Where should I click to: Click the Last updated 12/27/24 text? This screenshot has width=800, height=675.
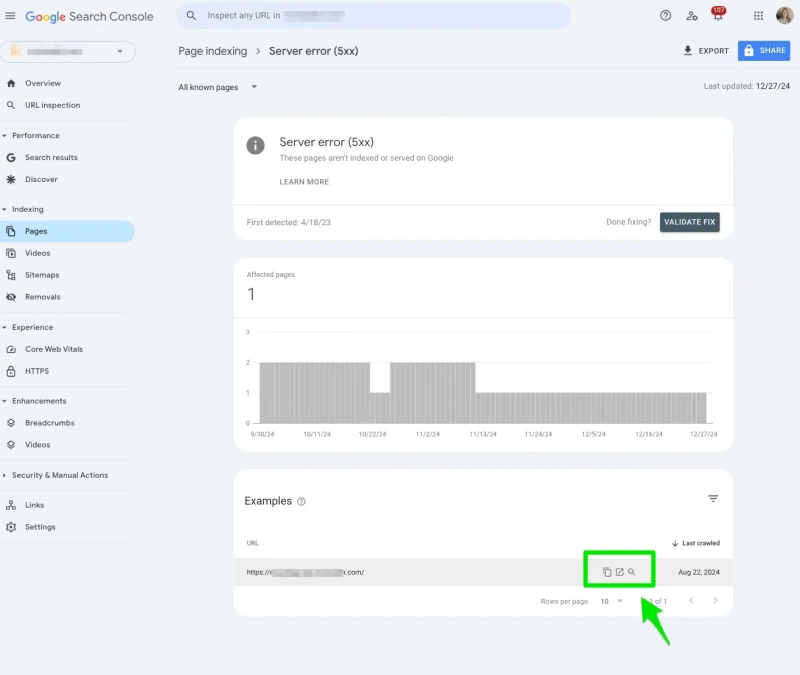click(x=746, y=86)
